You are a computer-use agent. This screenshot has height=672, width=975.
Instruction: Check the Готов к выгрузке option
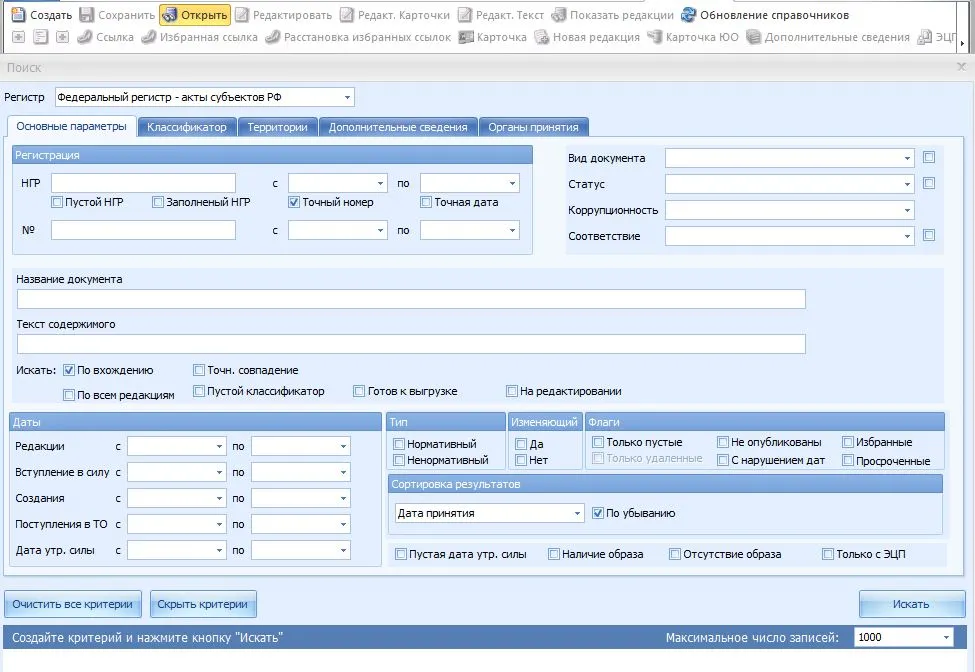tap(359, 391)
